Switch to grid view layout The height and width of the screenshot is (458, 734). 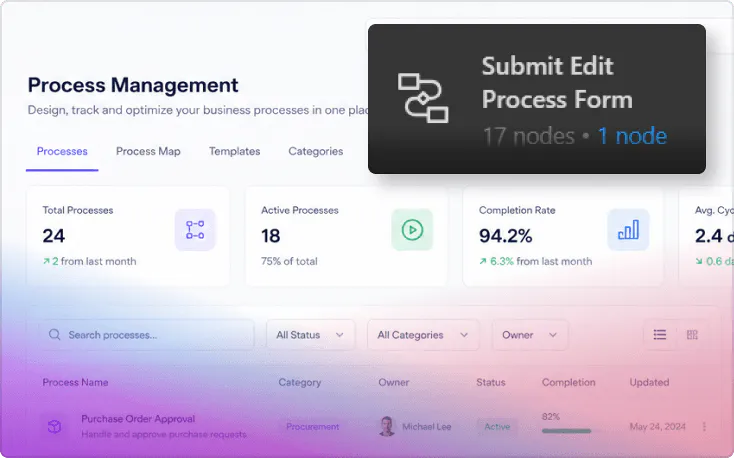click(x=692, y=335)
